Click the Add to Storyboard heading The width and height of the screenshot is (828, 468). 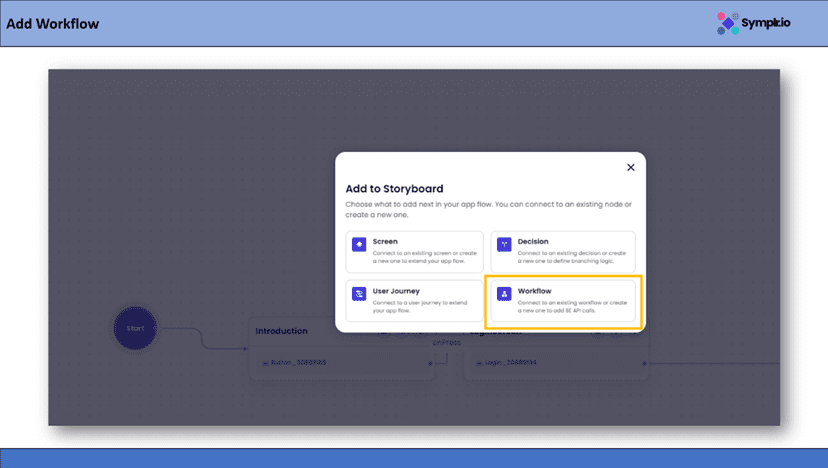pyautogui.click(x=394, y=188)
